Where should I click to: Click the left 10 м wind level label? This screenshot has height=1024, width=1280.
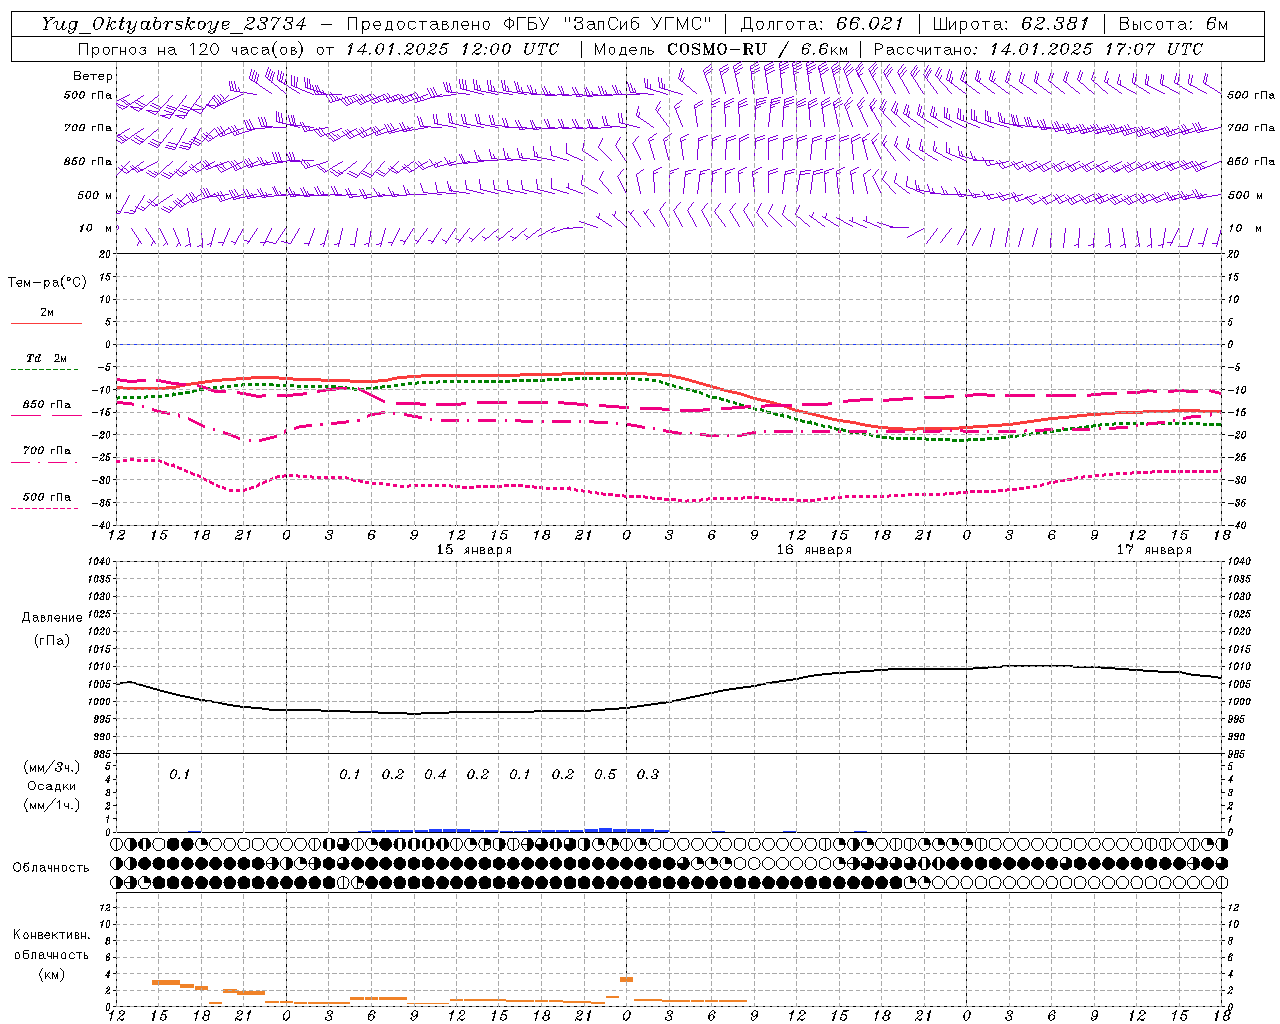click(96, 228)
